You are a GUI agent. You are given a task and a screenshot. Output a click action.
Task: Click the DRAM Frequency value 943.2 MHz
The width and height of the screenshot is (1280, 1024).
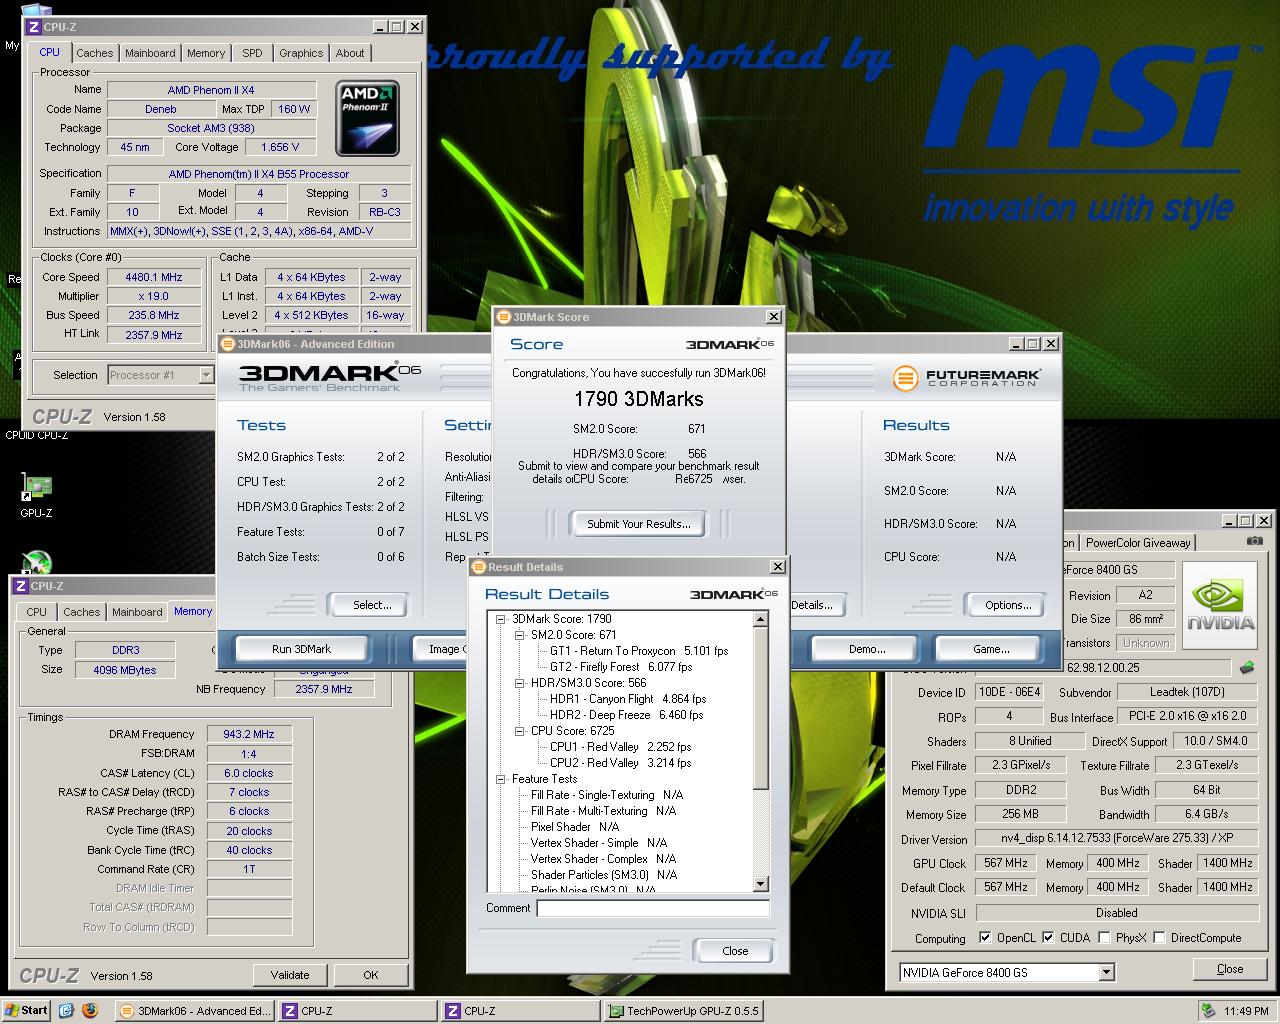(x=249, y=734)
